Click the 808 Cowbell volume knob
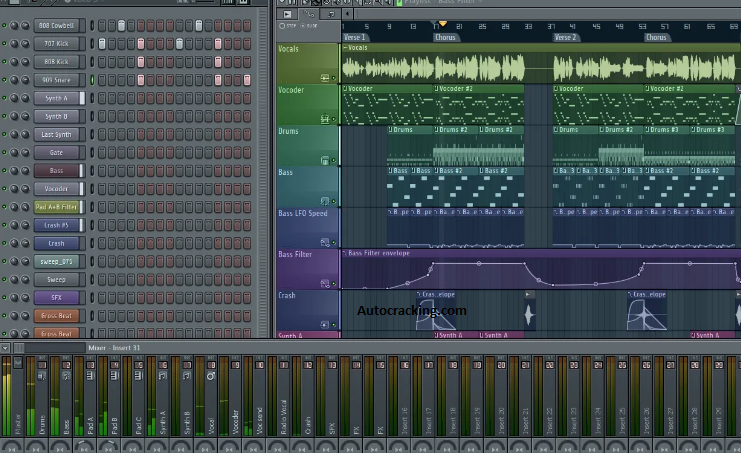The image size is (741, 453). click(25, 26)
